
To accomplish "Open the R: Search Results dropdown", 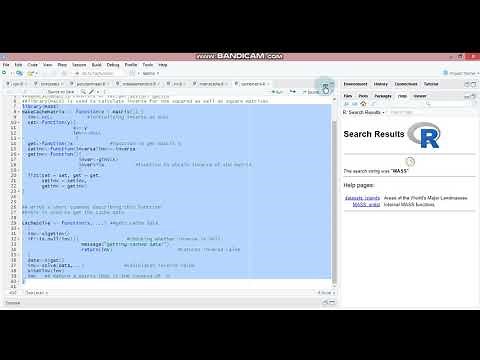I will pyautogui.click(x=364, y=112).
